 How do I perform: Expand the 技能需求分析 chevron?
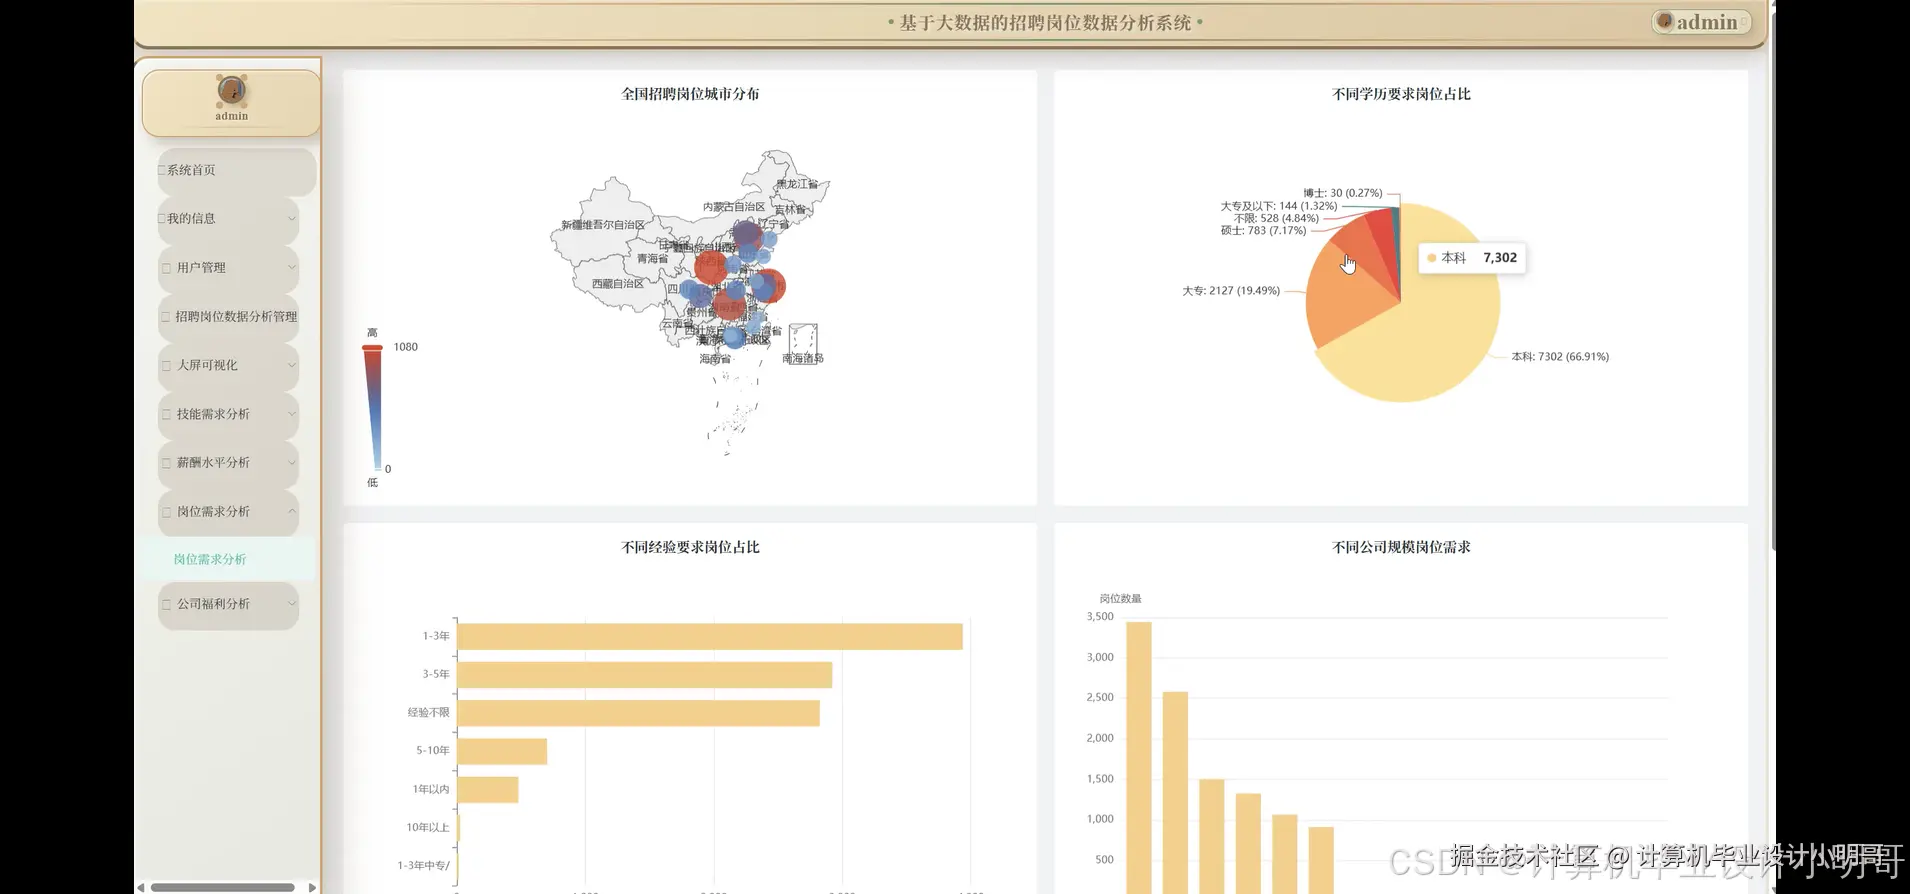click(x=292, y=414)
